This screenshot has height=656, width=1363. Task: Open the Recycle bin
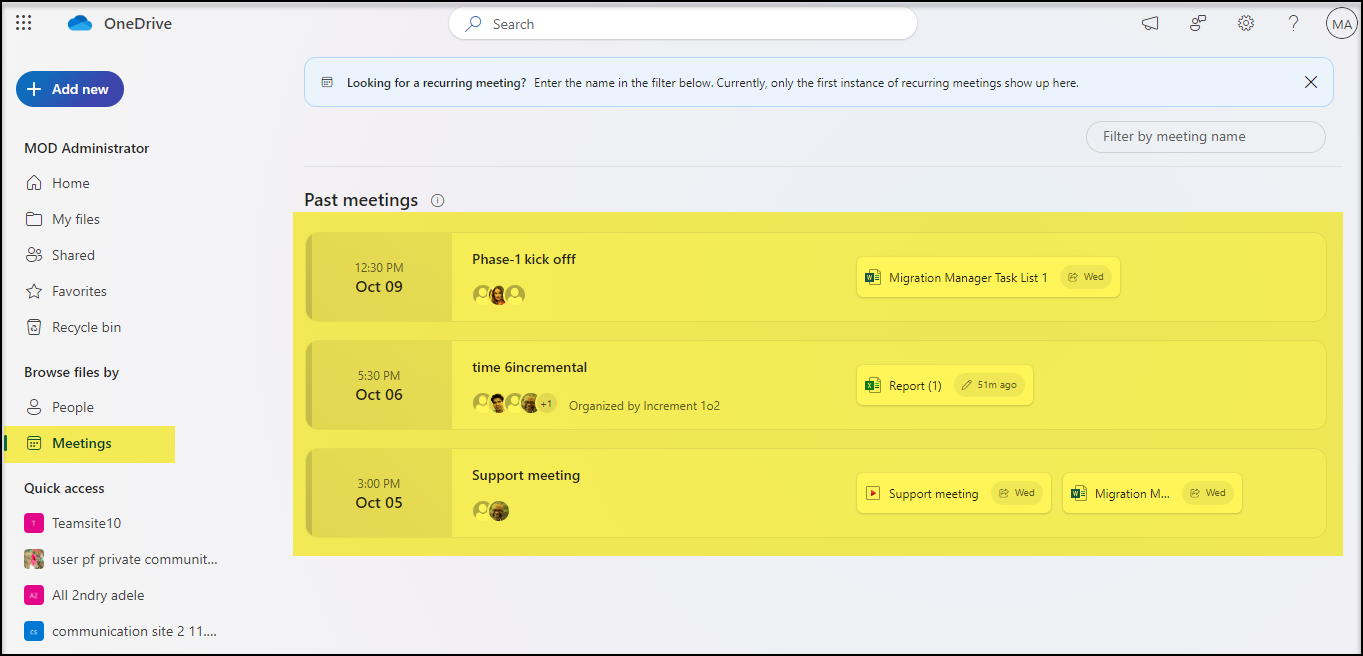(86, 327)
